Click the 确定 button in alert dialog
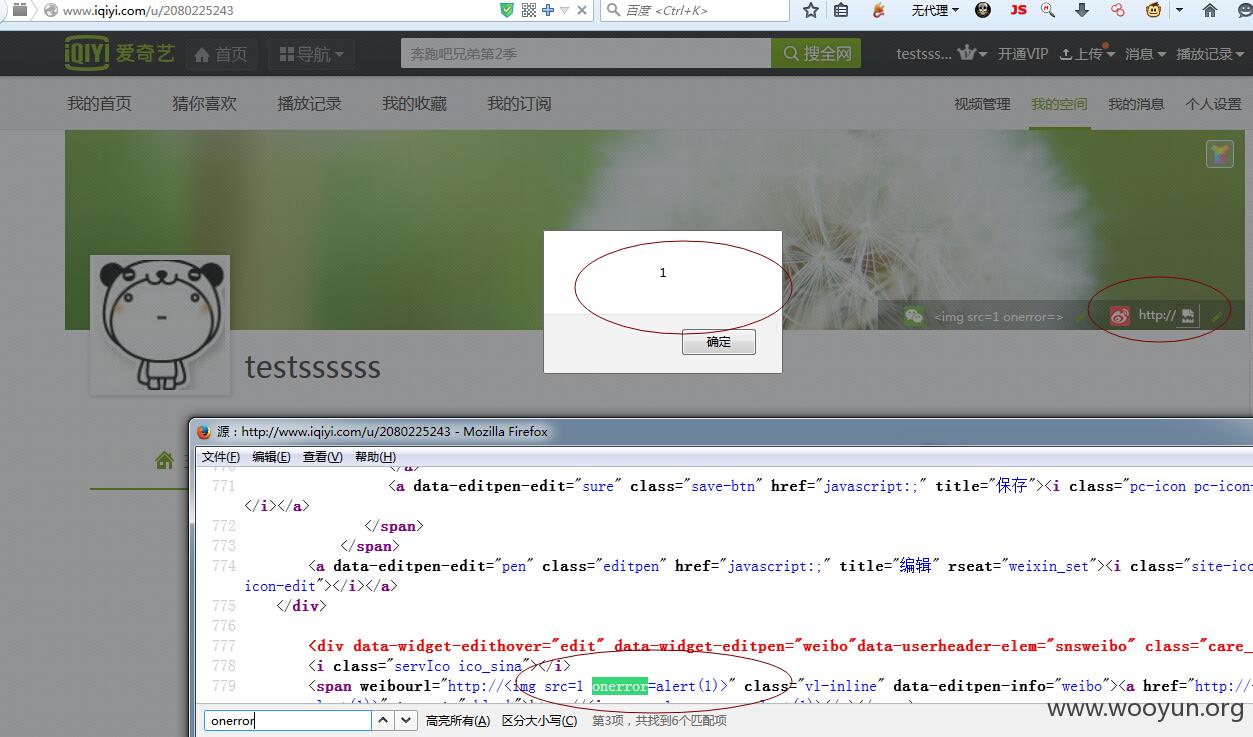1253x737 pixels. click(718, 342)
